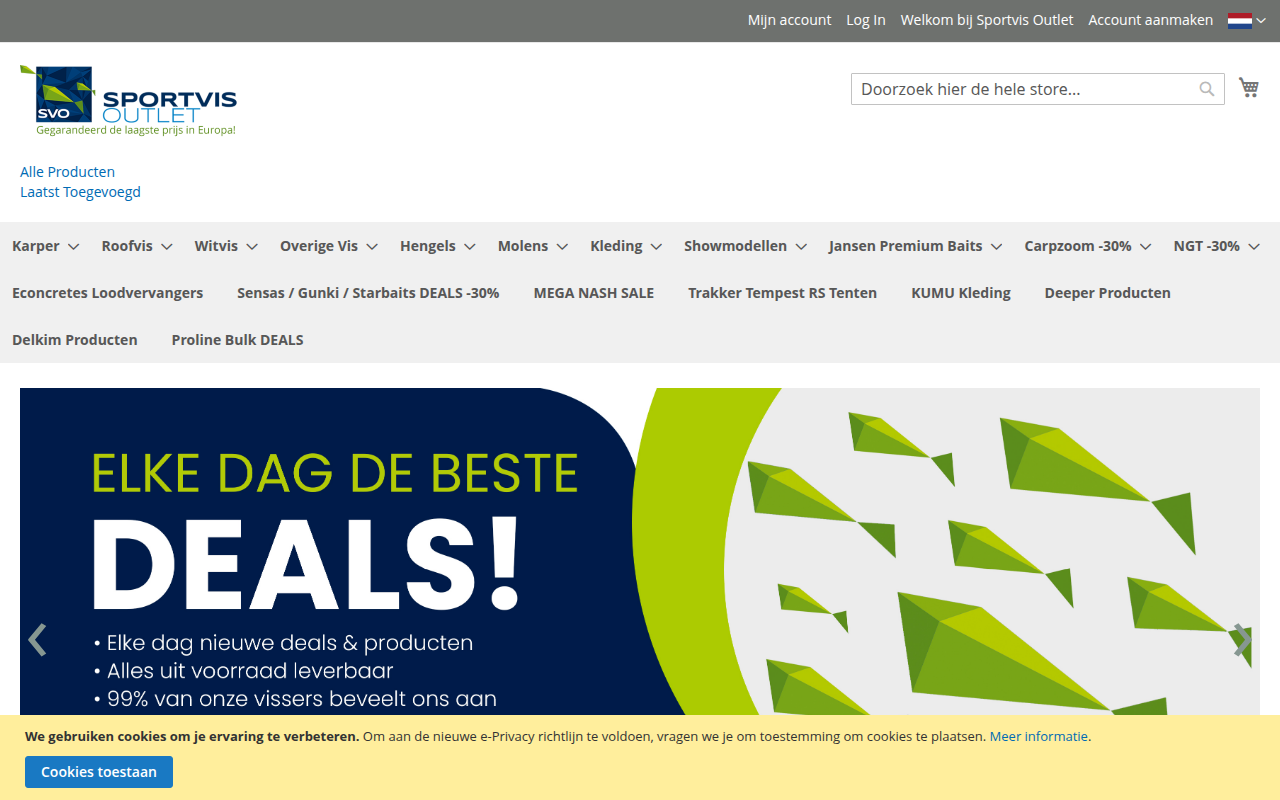The height and width of the screenshot is (800, 1280).
Task: Open the Karper category
Action: coord(36,246)
